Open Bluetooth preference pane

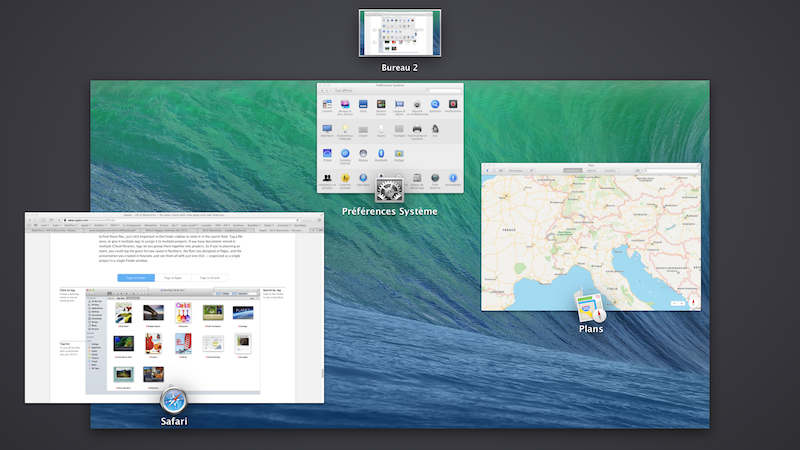(x=381, y=155)
